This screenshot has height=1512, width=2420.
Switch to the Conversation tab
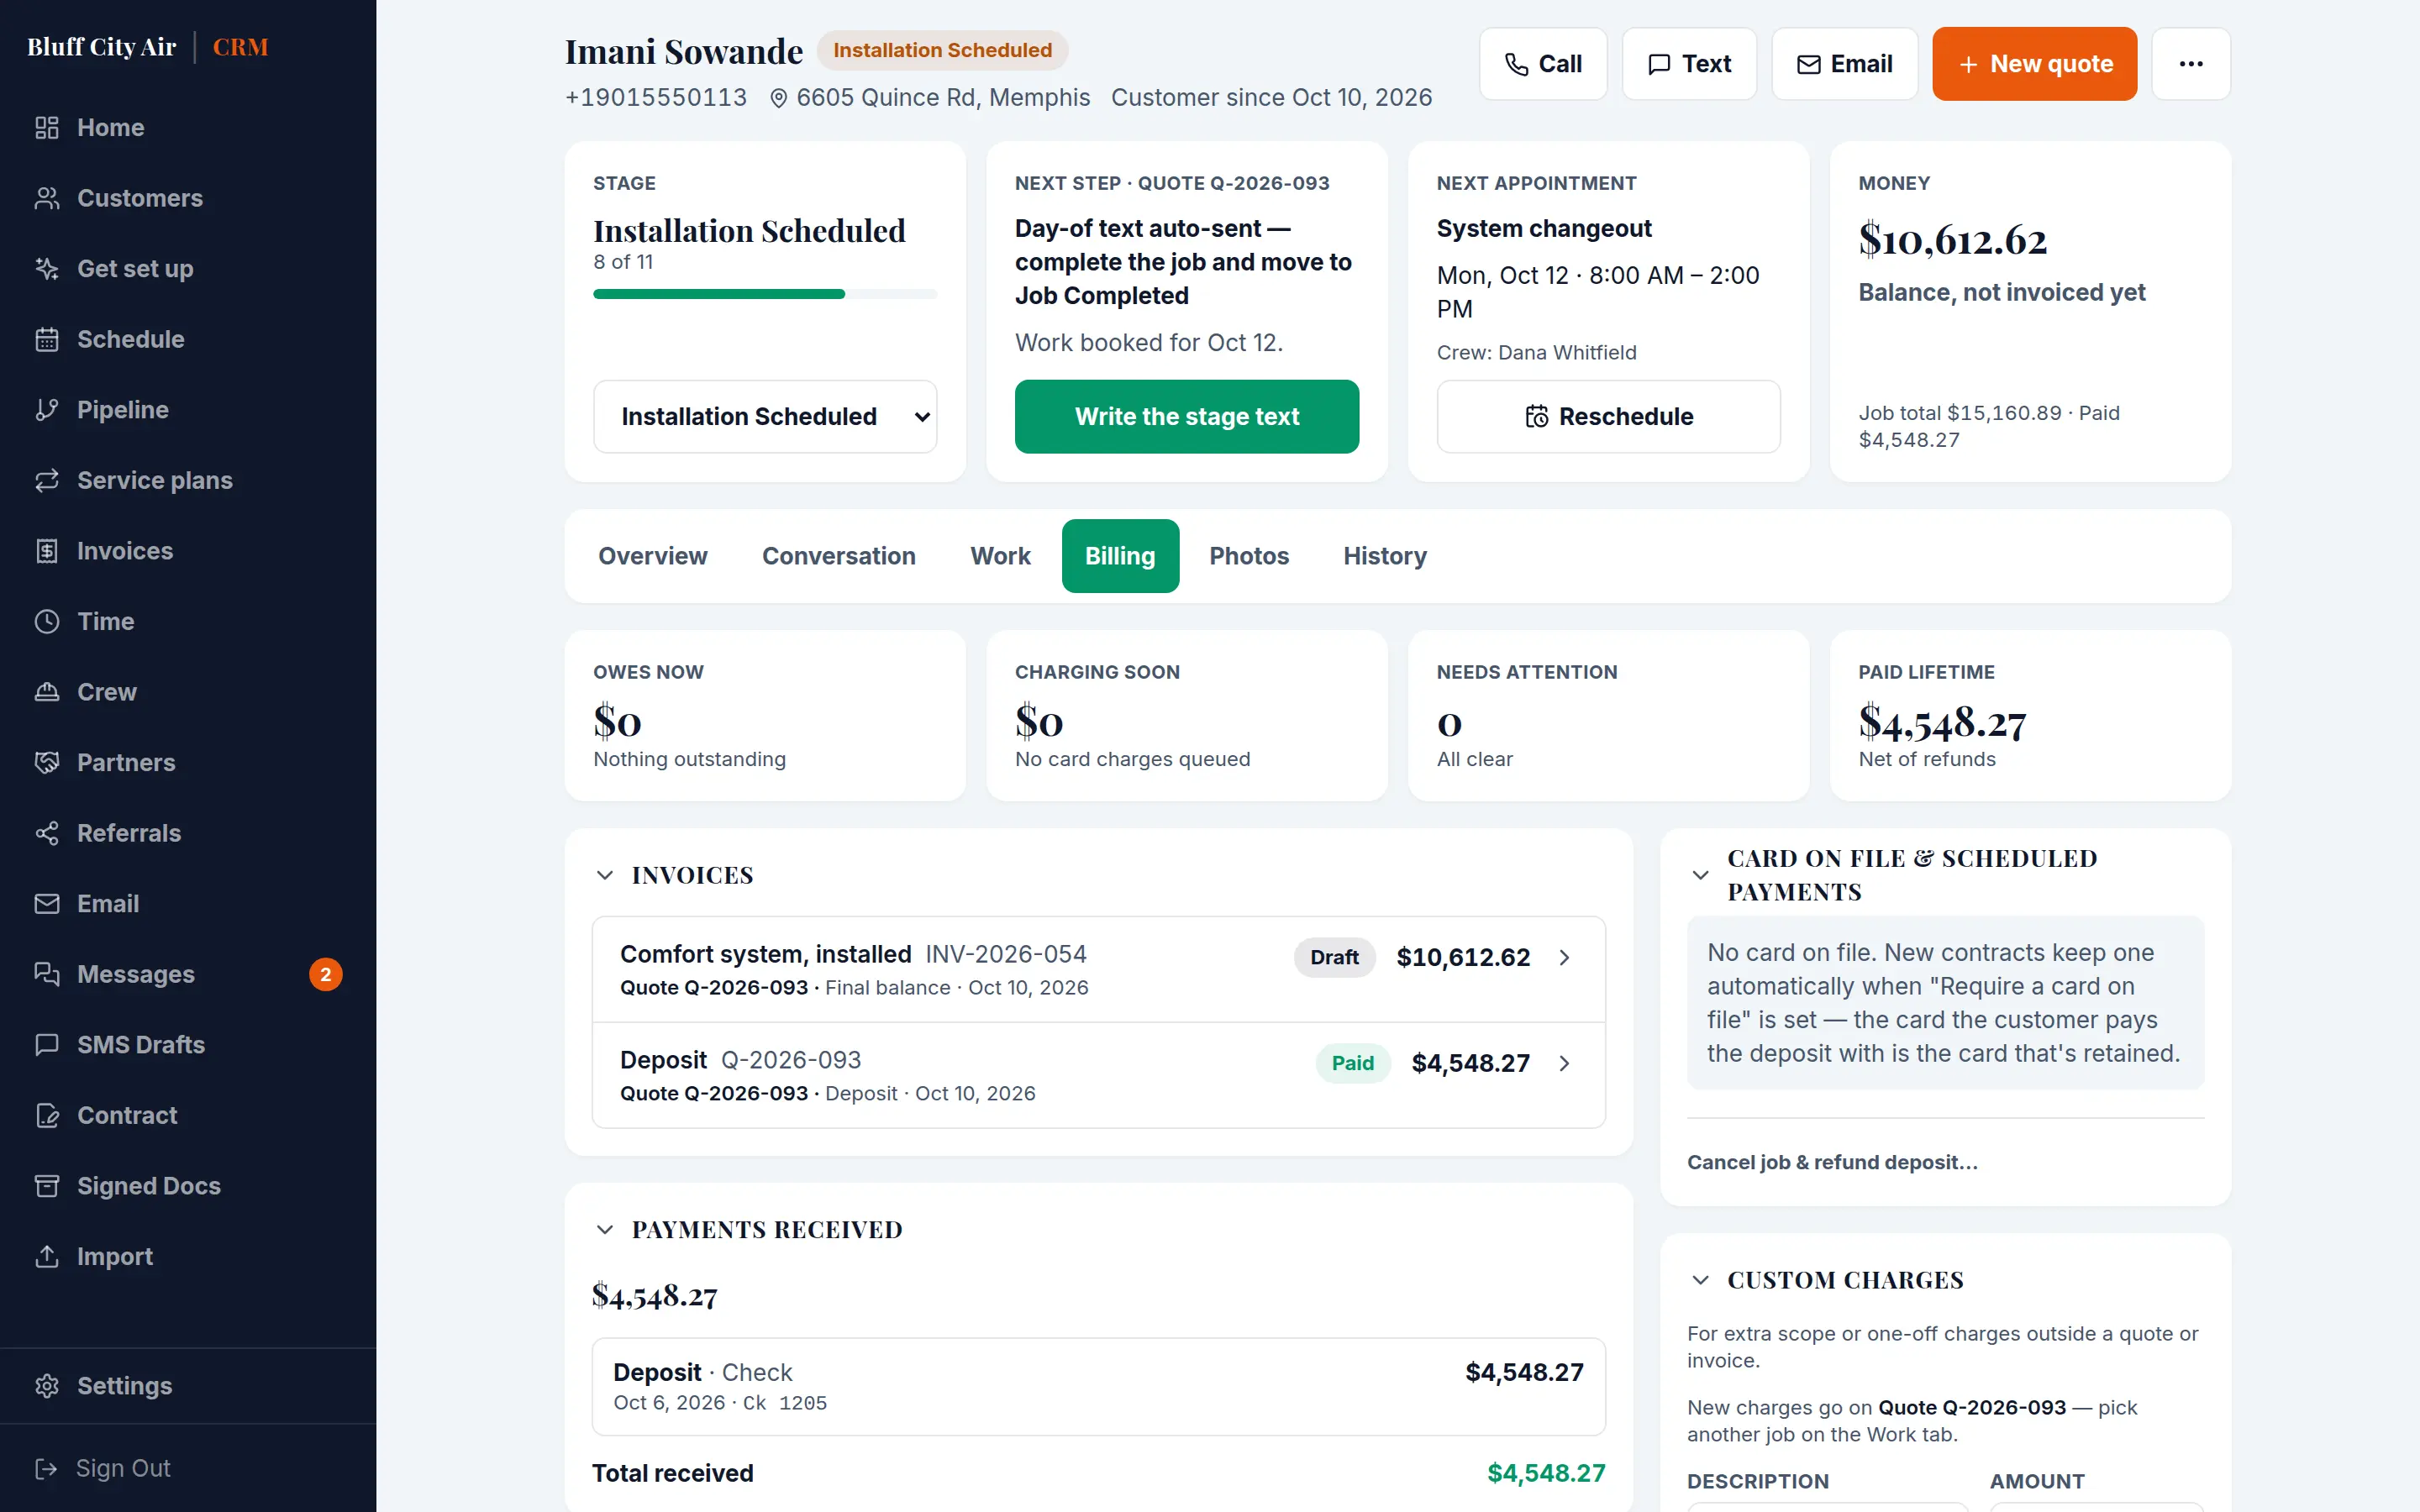click(x=839, y=556)
